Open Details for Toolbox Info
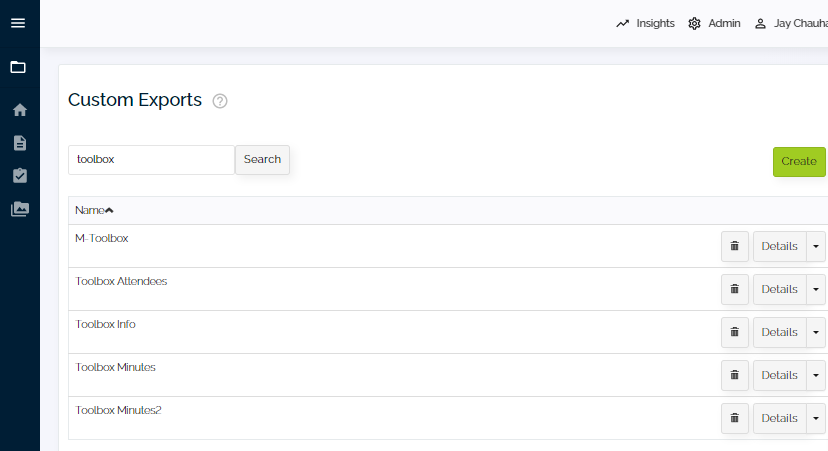 pos(779,332)
